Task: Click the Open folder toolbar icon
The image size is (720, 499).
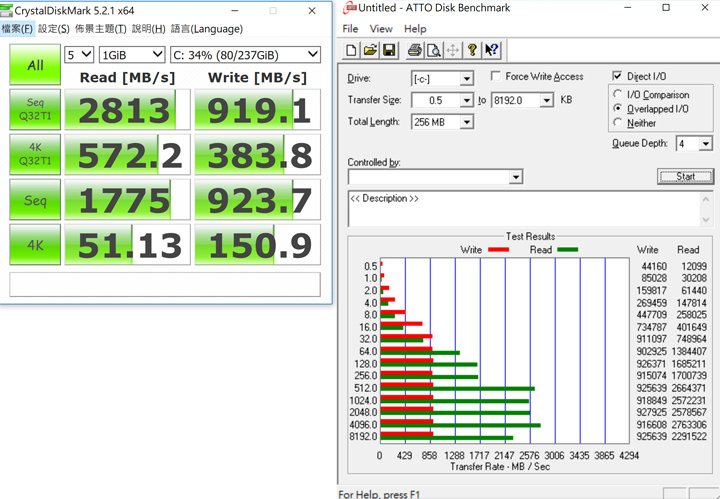Action: (x=369, y=50)
